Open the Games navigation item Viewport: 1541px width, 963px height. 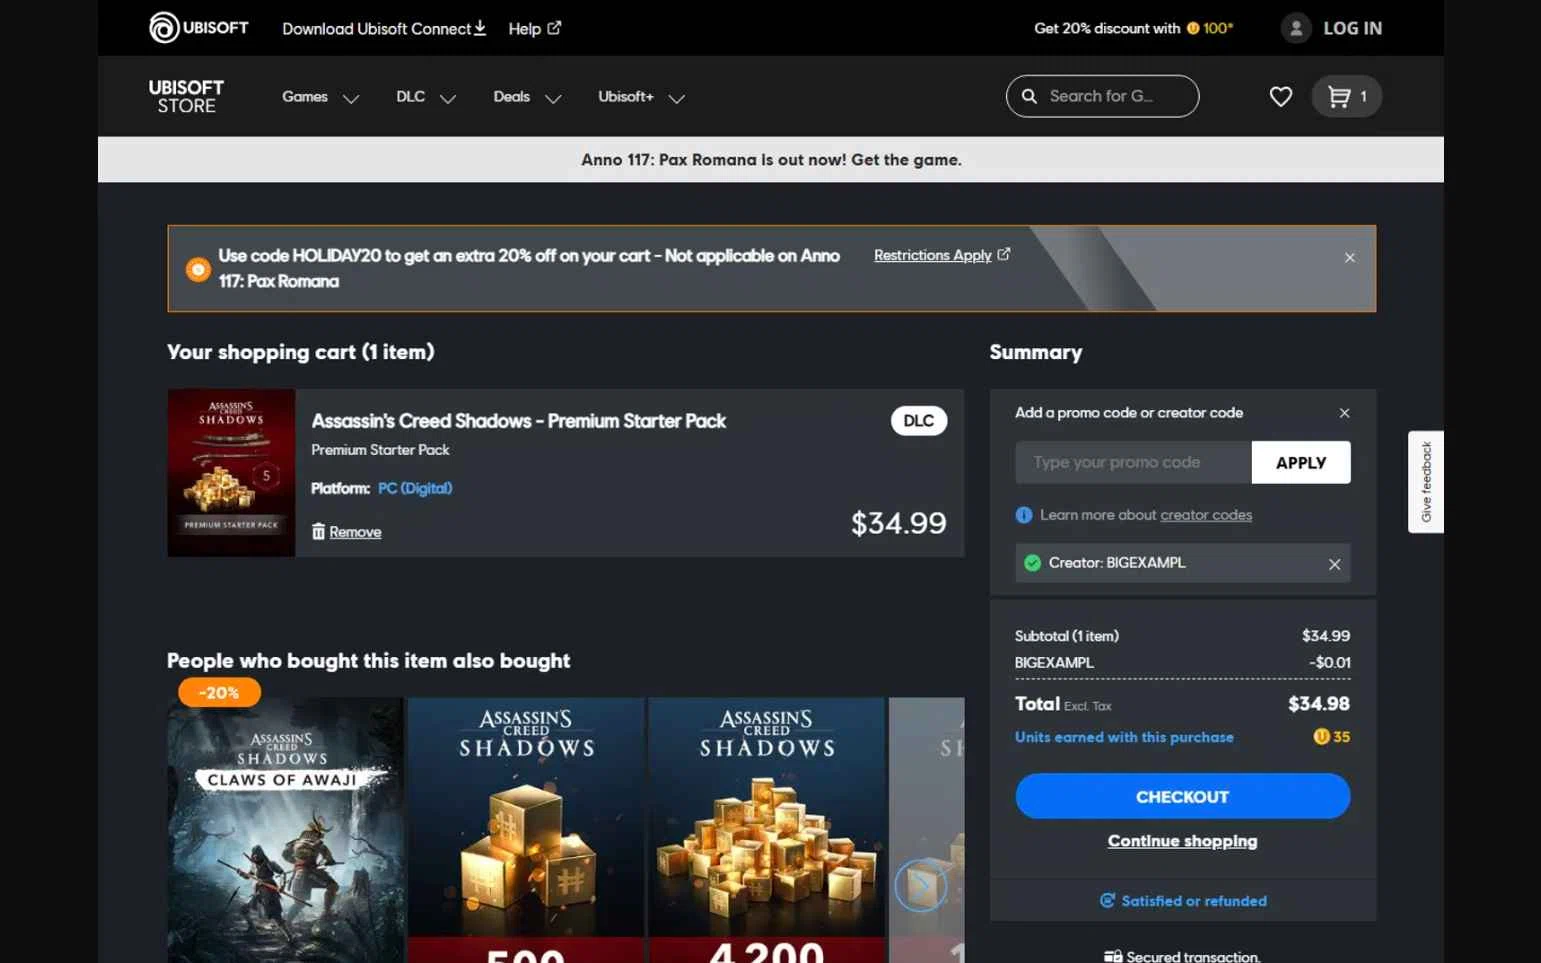point(305,96)
